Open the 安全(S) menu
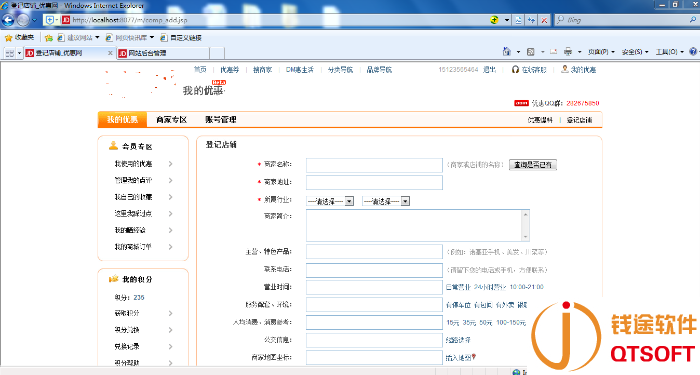The height and width of the screenshot is (375, 700). 635,52
